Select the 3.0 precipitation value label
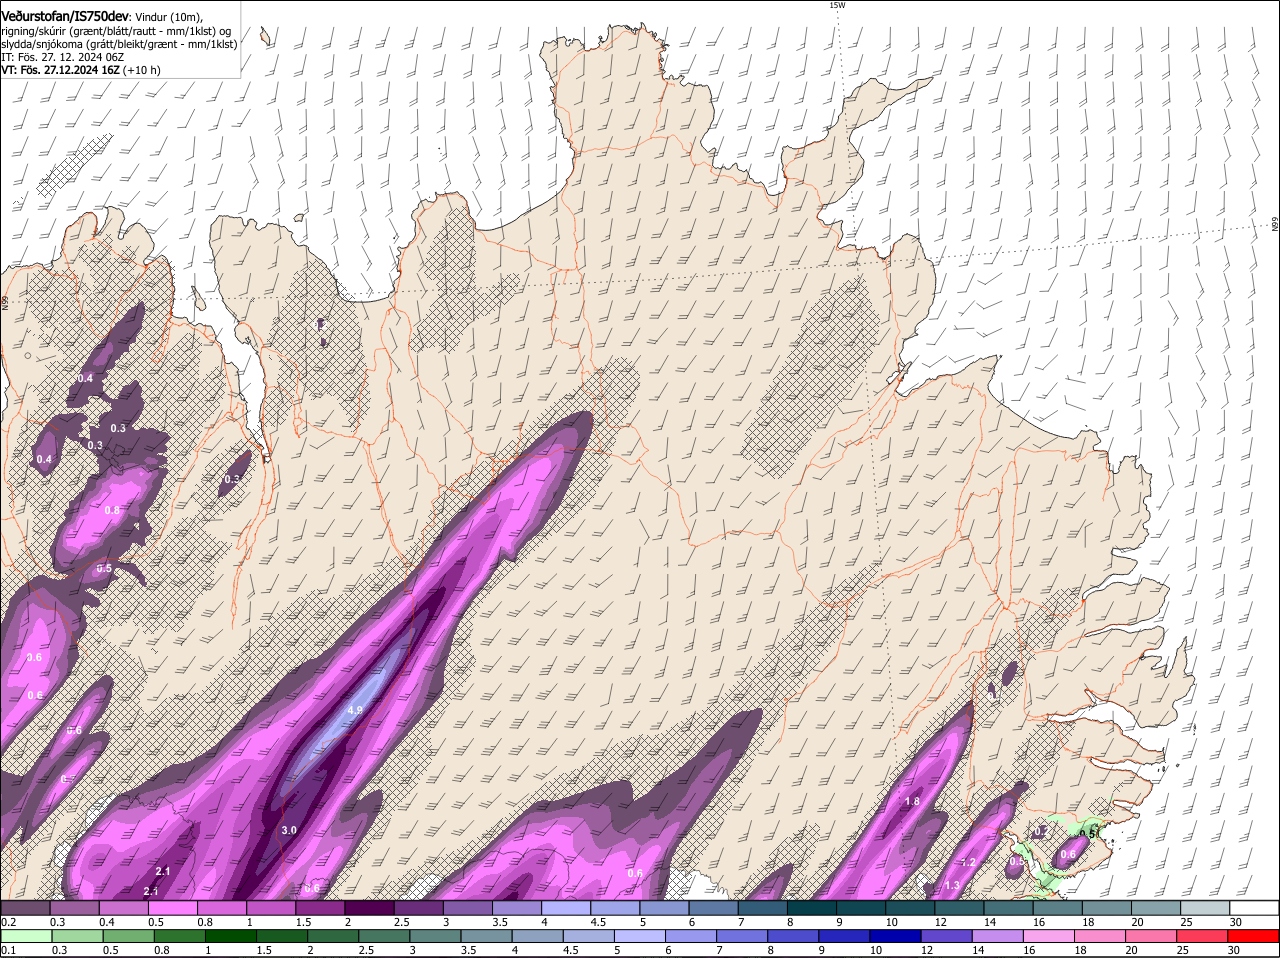This screenshot has width=1280, height=958. (289, 830)
